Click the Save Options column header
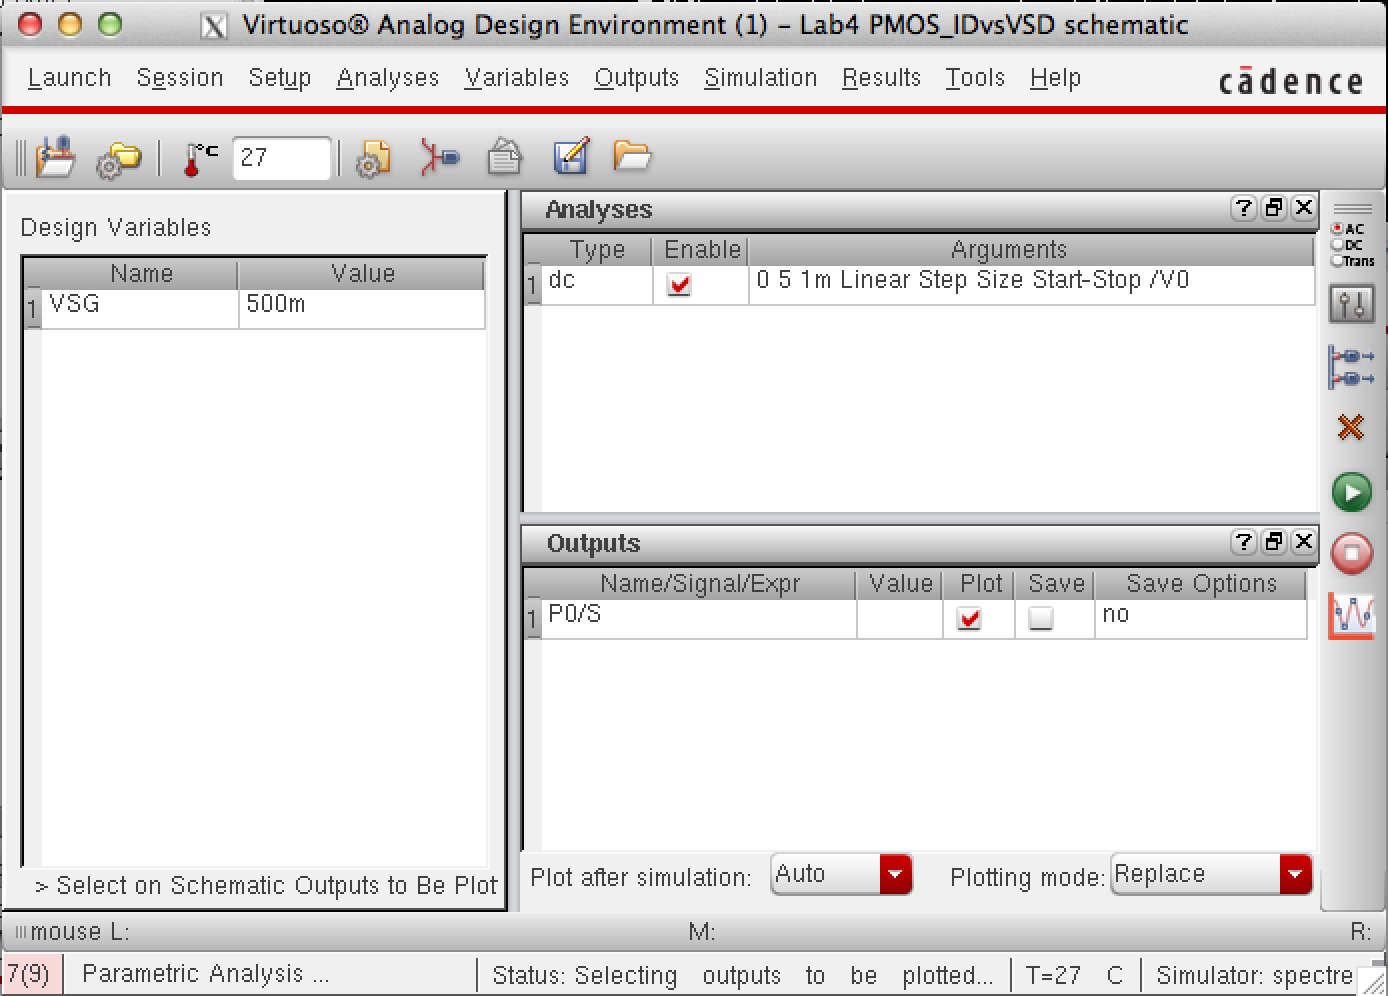 (x=1200, y=584)
